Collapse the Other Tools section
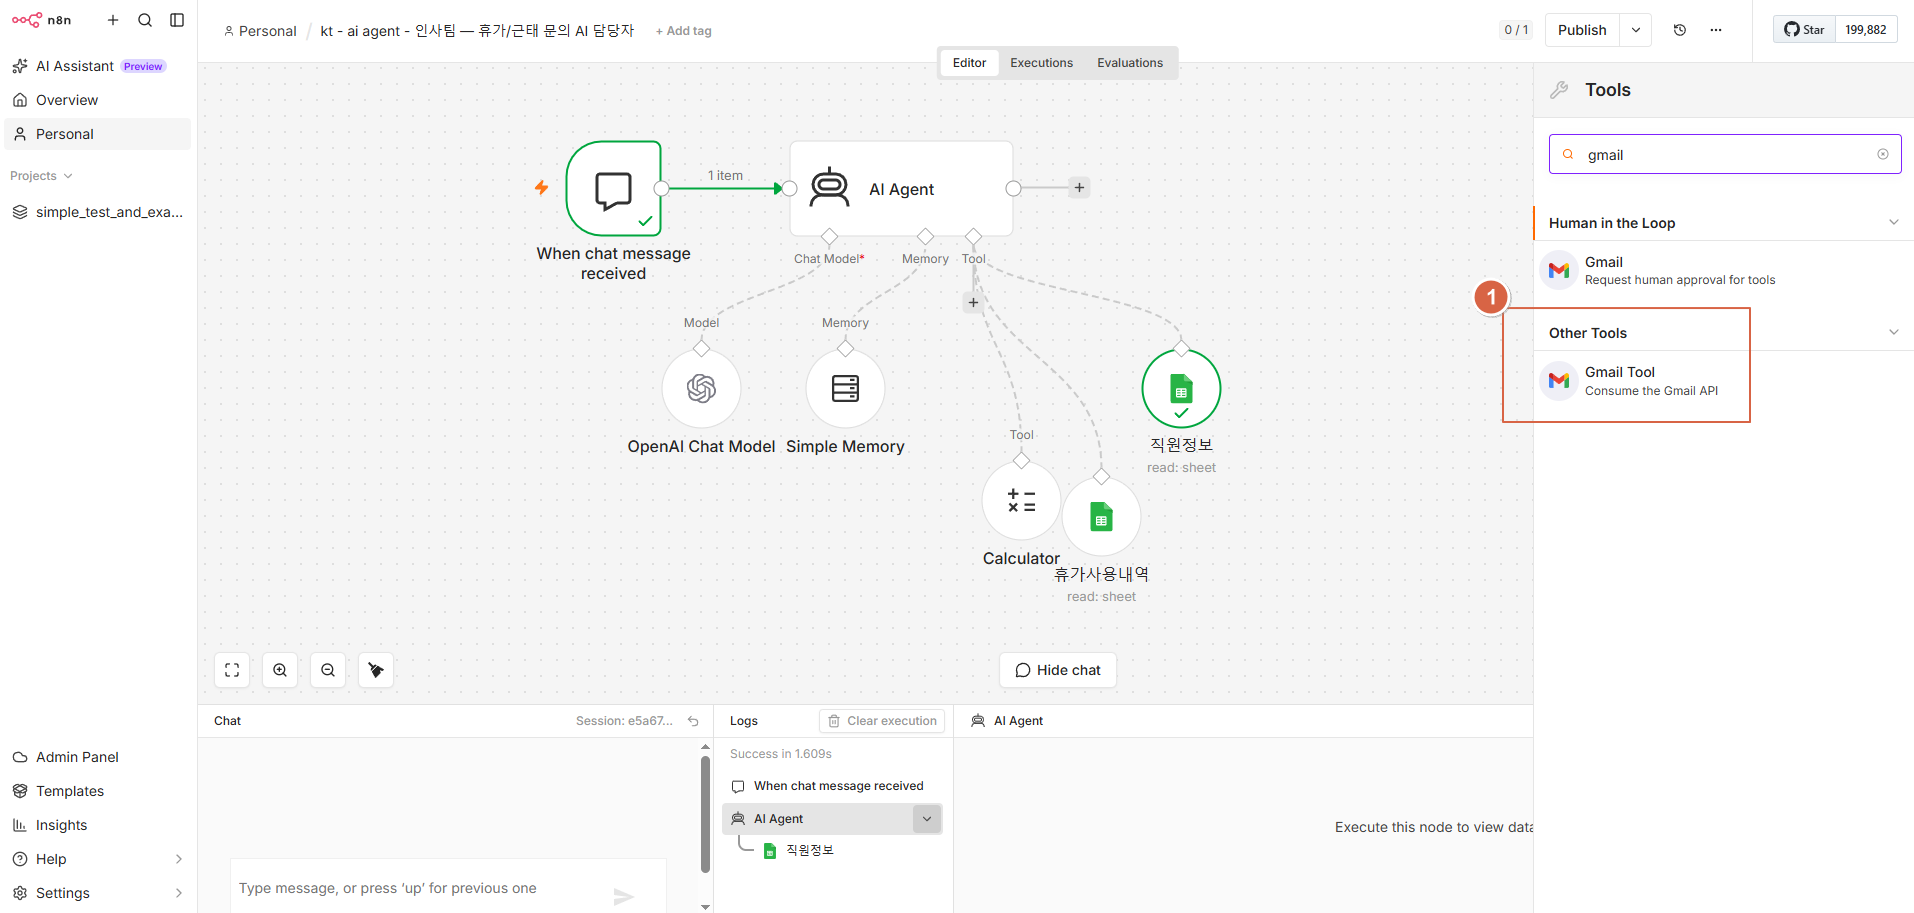 1893,332
